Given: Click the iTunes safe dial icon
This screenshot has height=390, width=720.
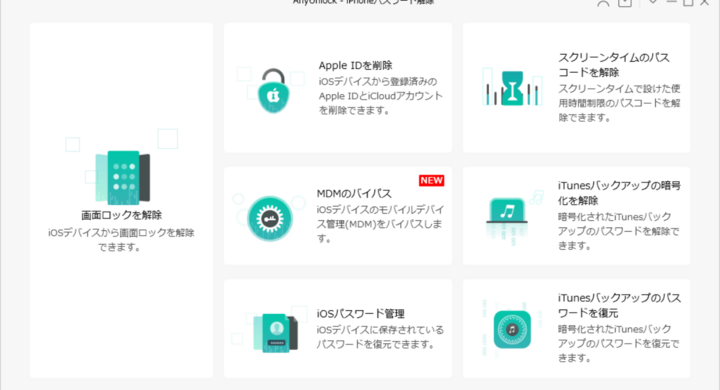Looking at the screenshot, I should [512, 329].
